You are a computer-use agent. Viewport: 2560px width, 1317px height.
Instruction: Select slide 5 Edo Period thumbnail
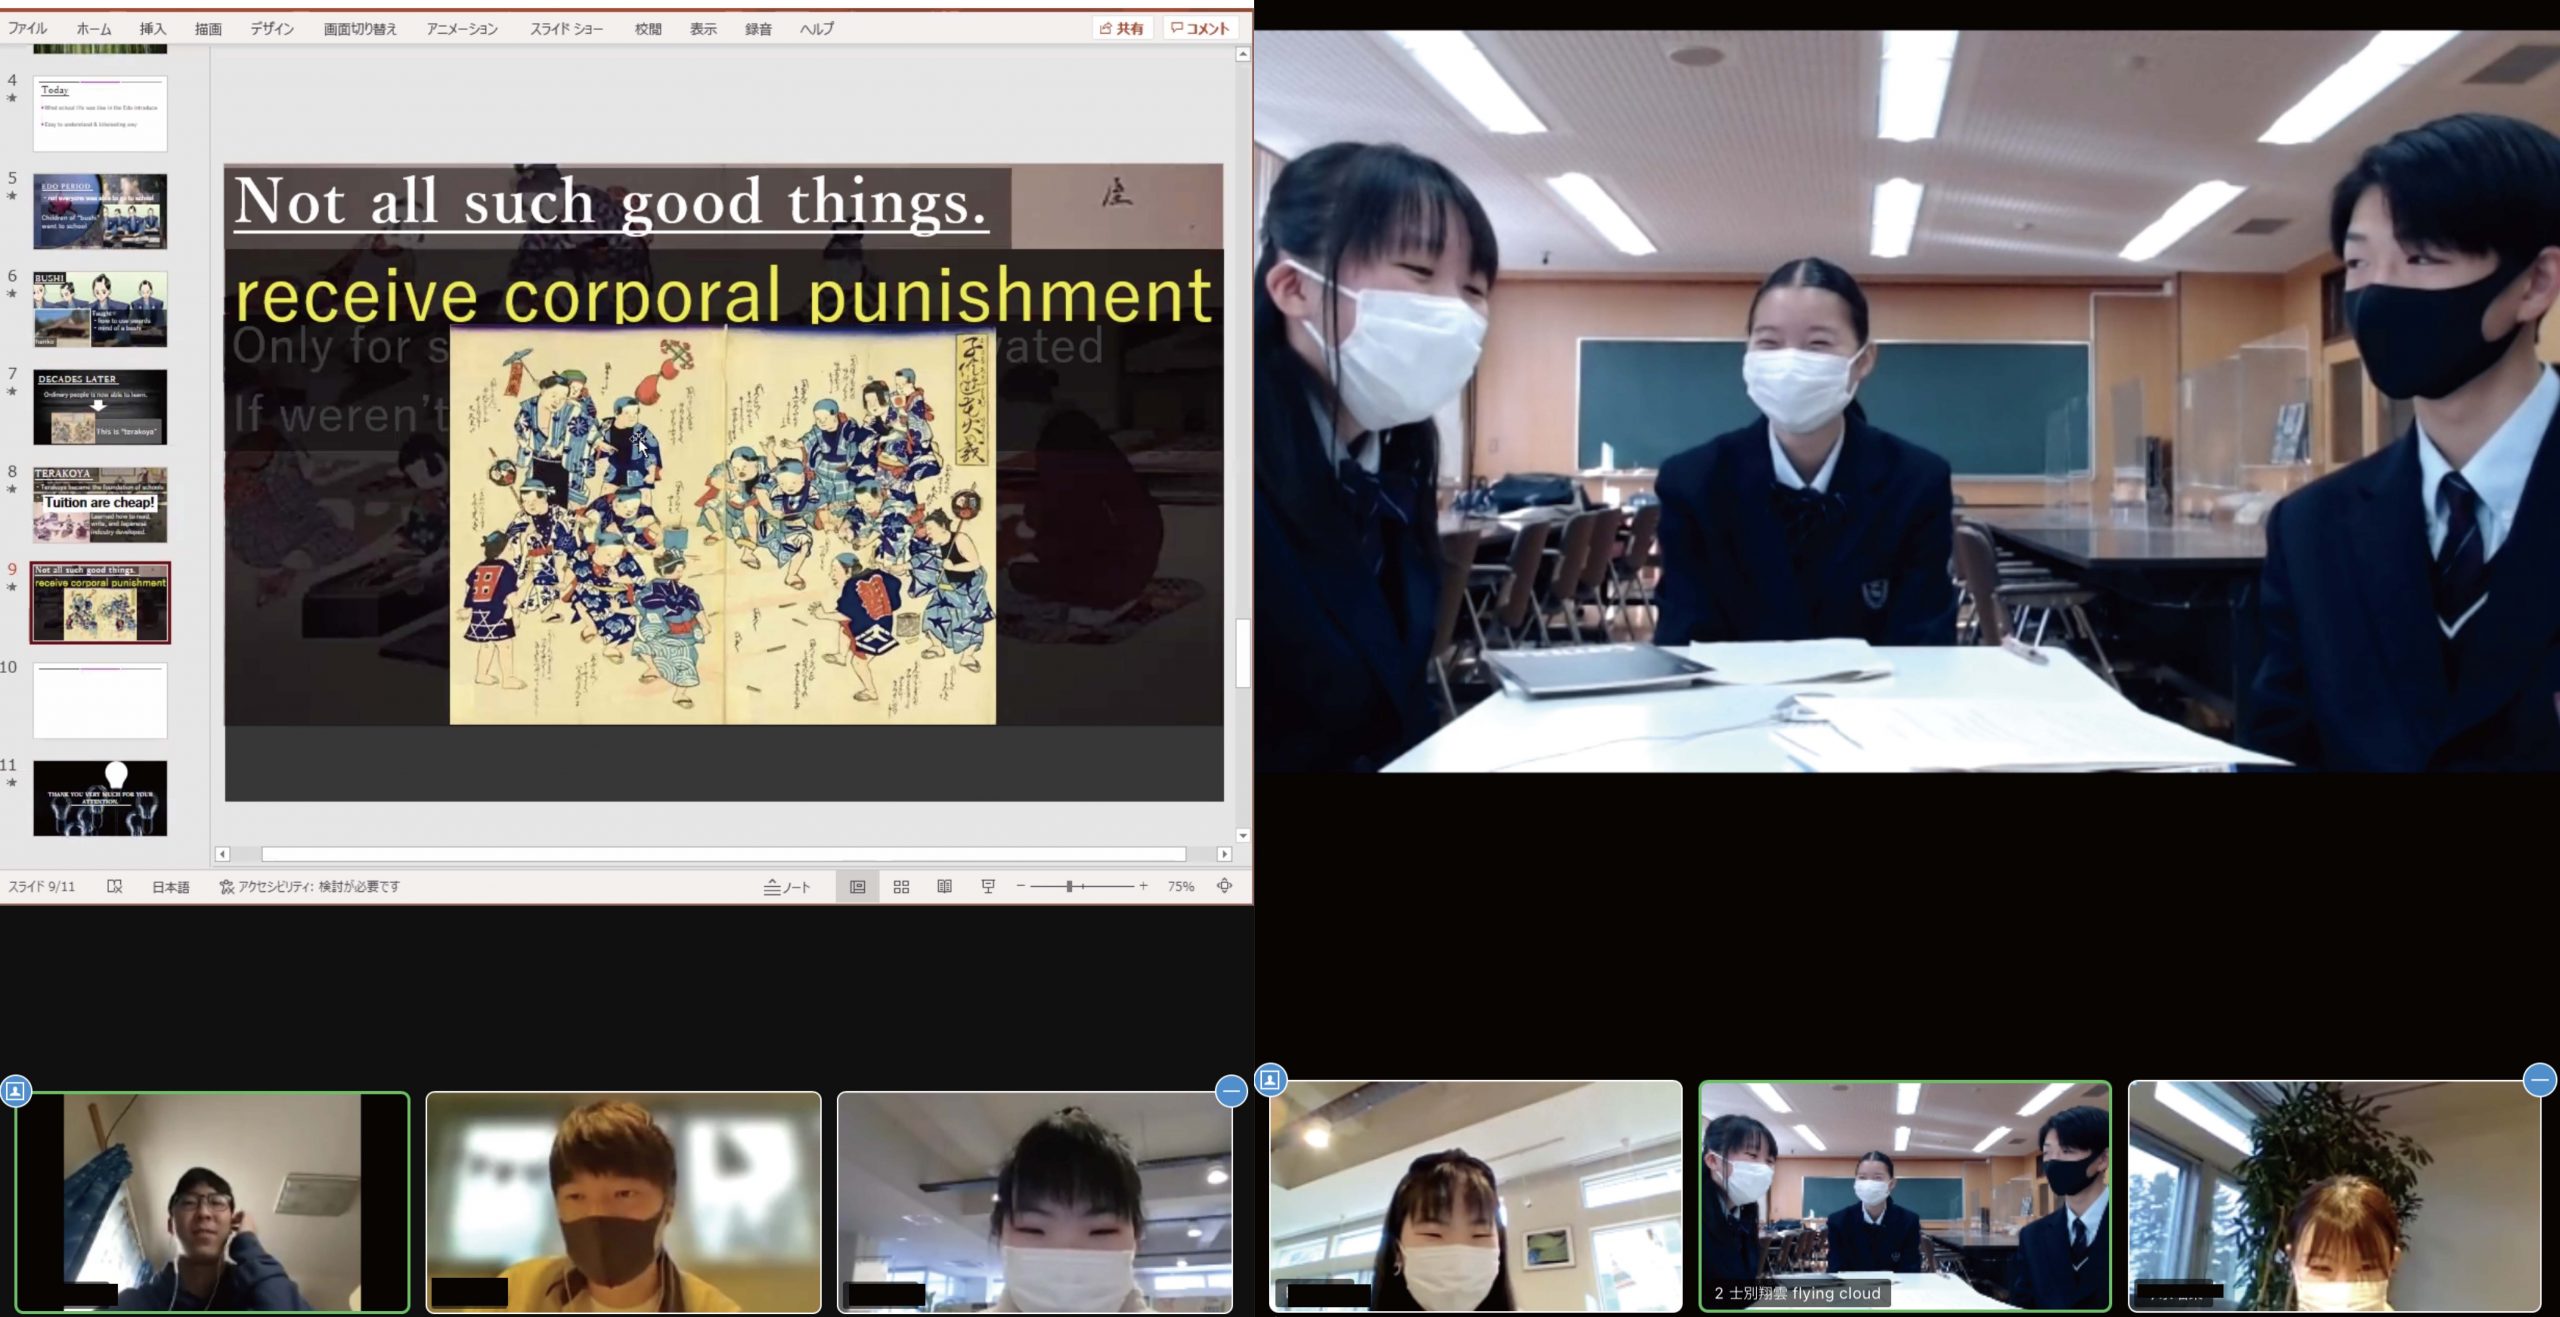(100, 211)
